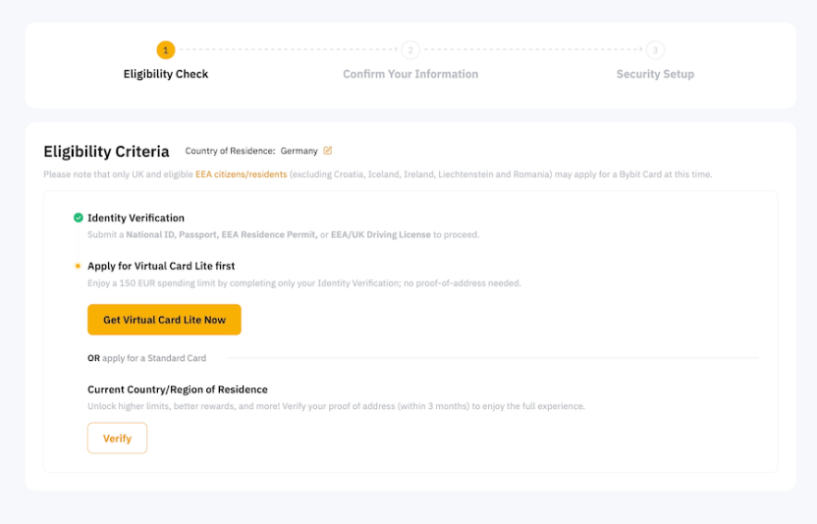Click the Eligibility Criteria heading
This screenshot has height=524, width=817.
click(106, 152)
